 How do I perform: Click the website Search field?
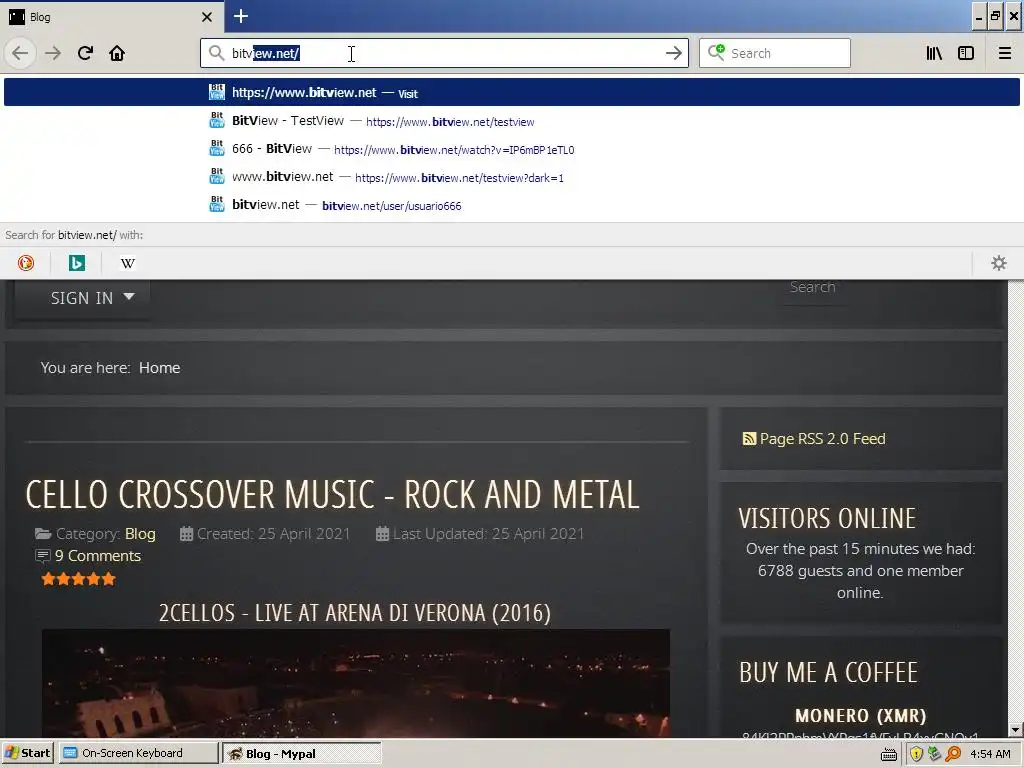point(813,288)
